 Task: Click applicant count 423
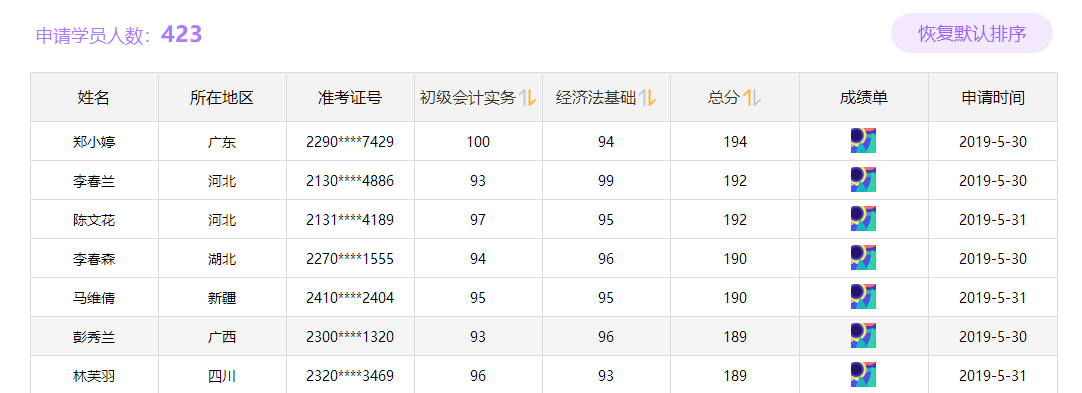pyautogui.click(x=181, y=34)
